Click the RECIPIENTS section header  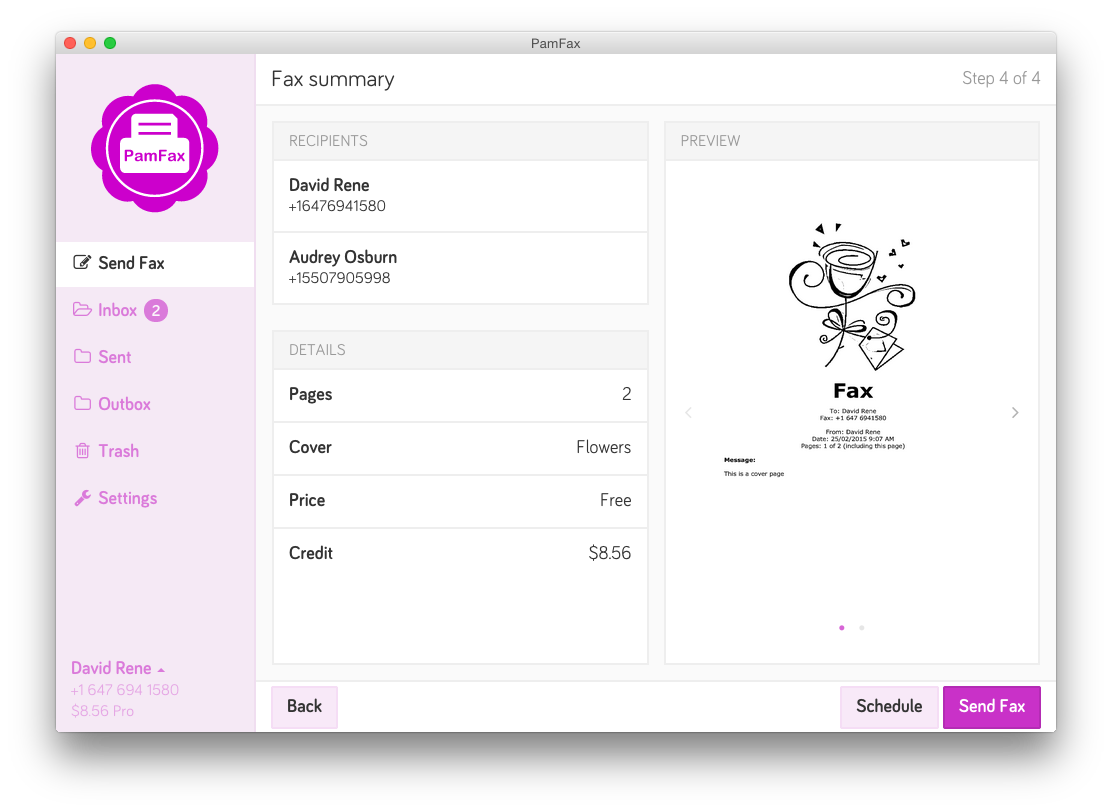460,141
